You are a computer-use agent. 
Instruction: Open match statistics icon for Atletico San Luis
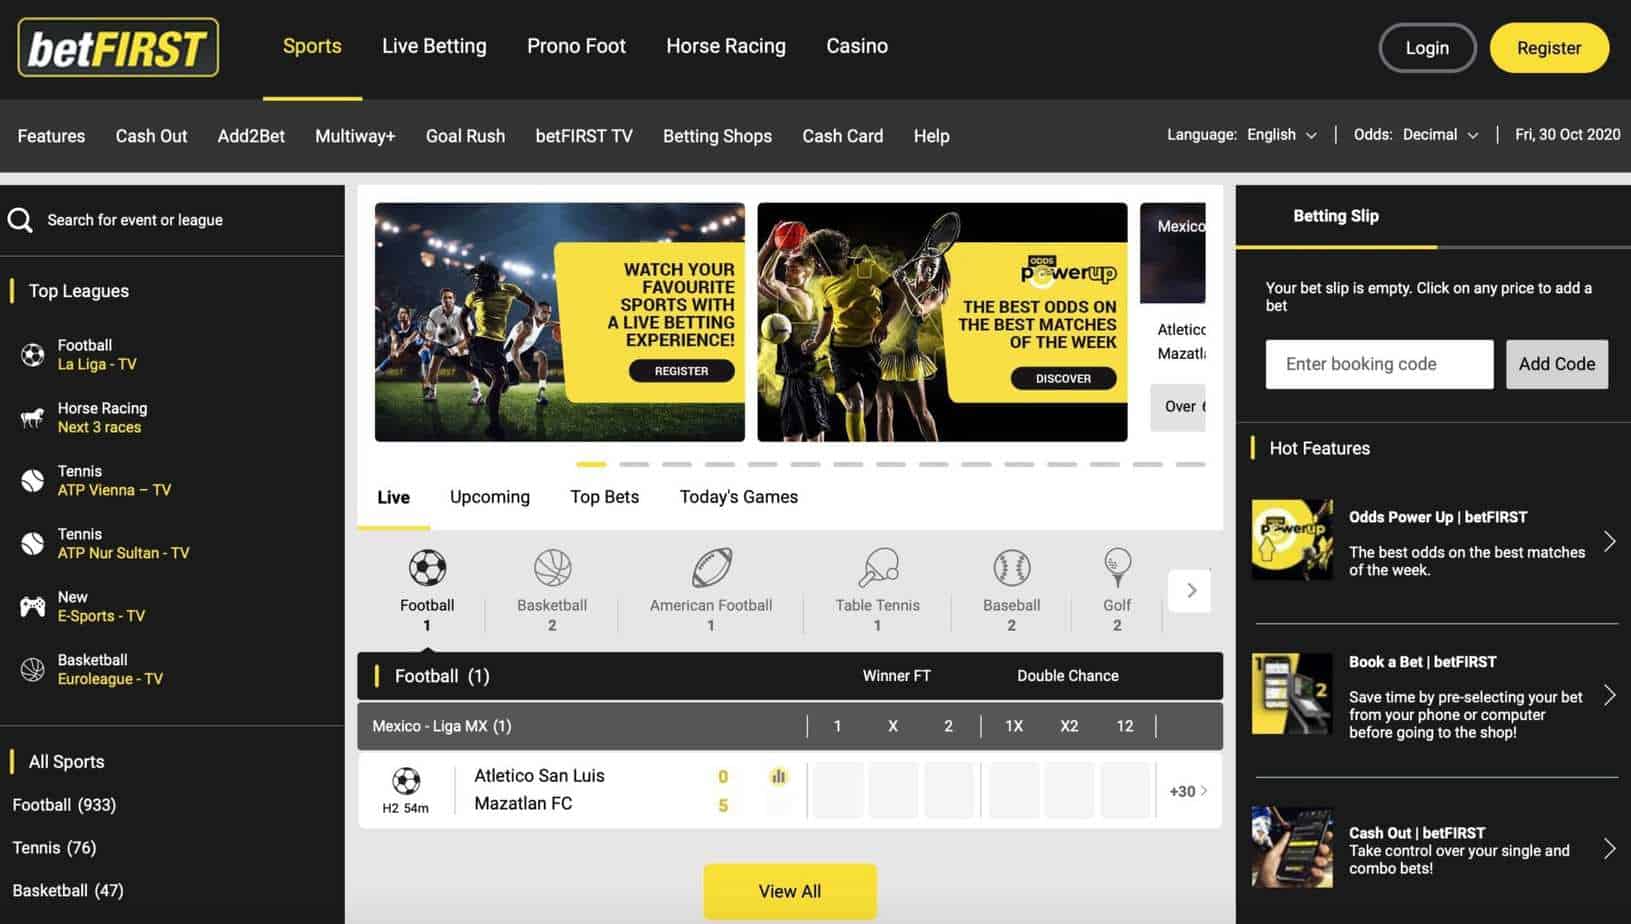click(779, 776)
